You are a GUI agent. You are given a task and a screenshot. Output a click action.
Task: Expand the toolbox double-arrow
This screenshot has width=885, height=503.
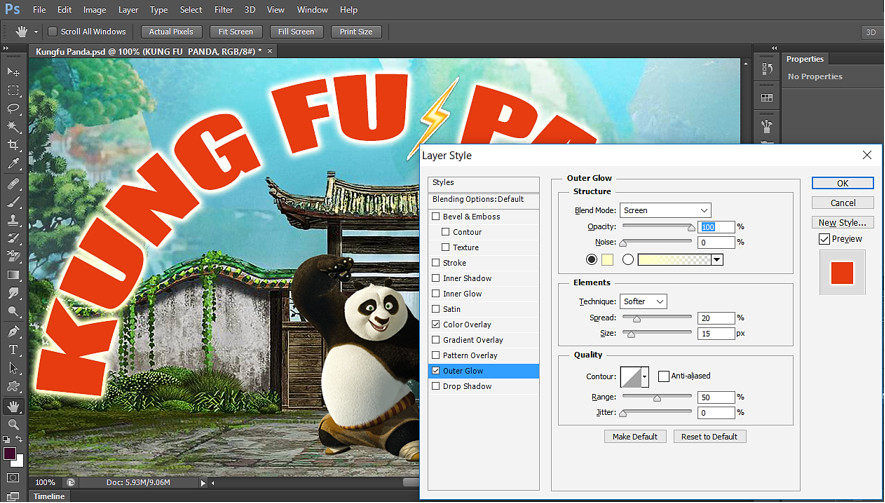pyautogui.click(x=6, y=49)
